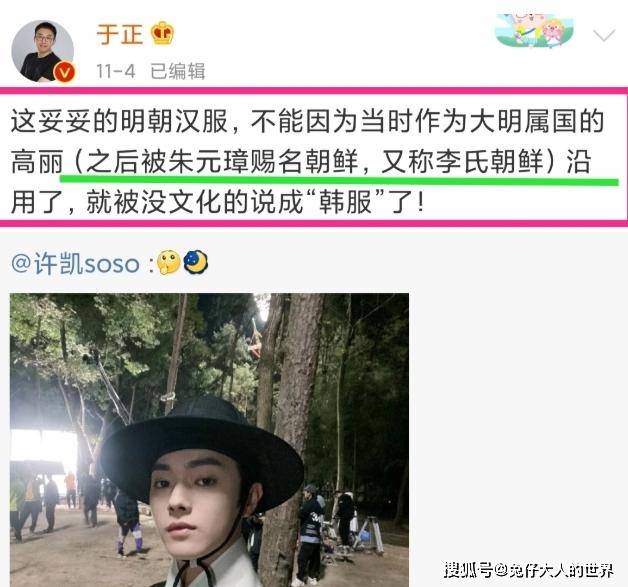The width and height of the screenshot is (628, 587).
Task: Click the quoted word “韩服”
Action: (x=347, y=203)
